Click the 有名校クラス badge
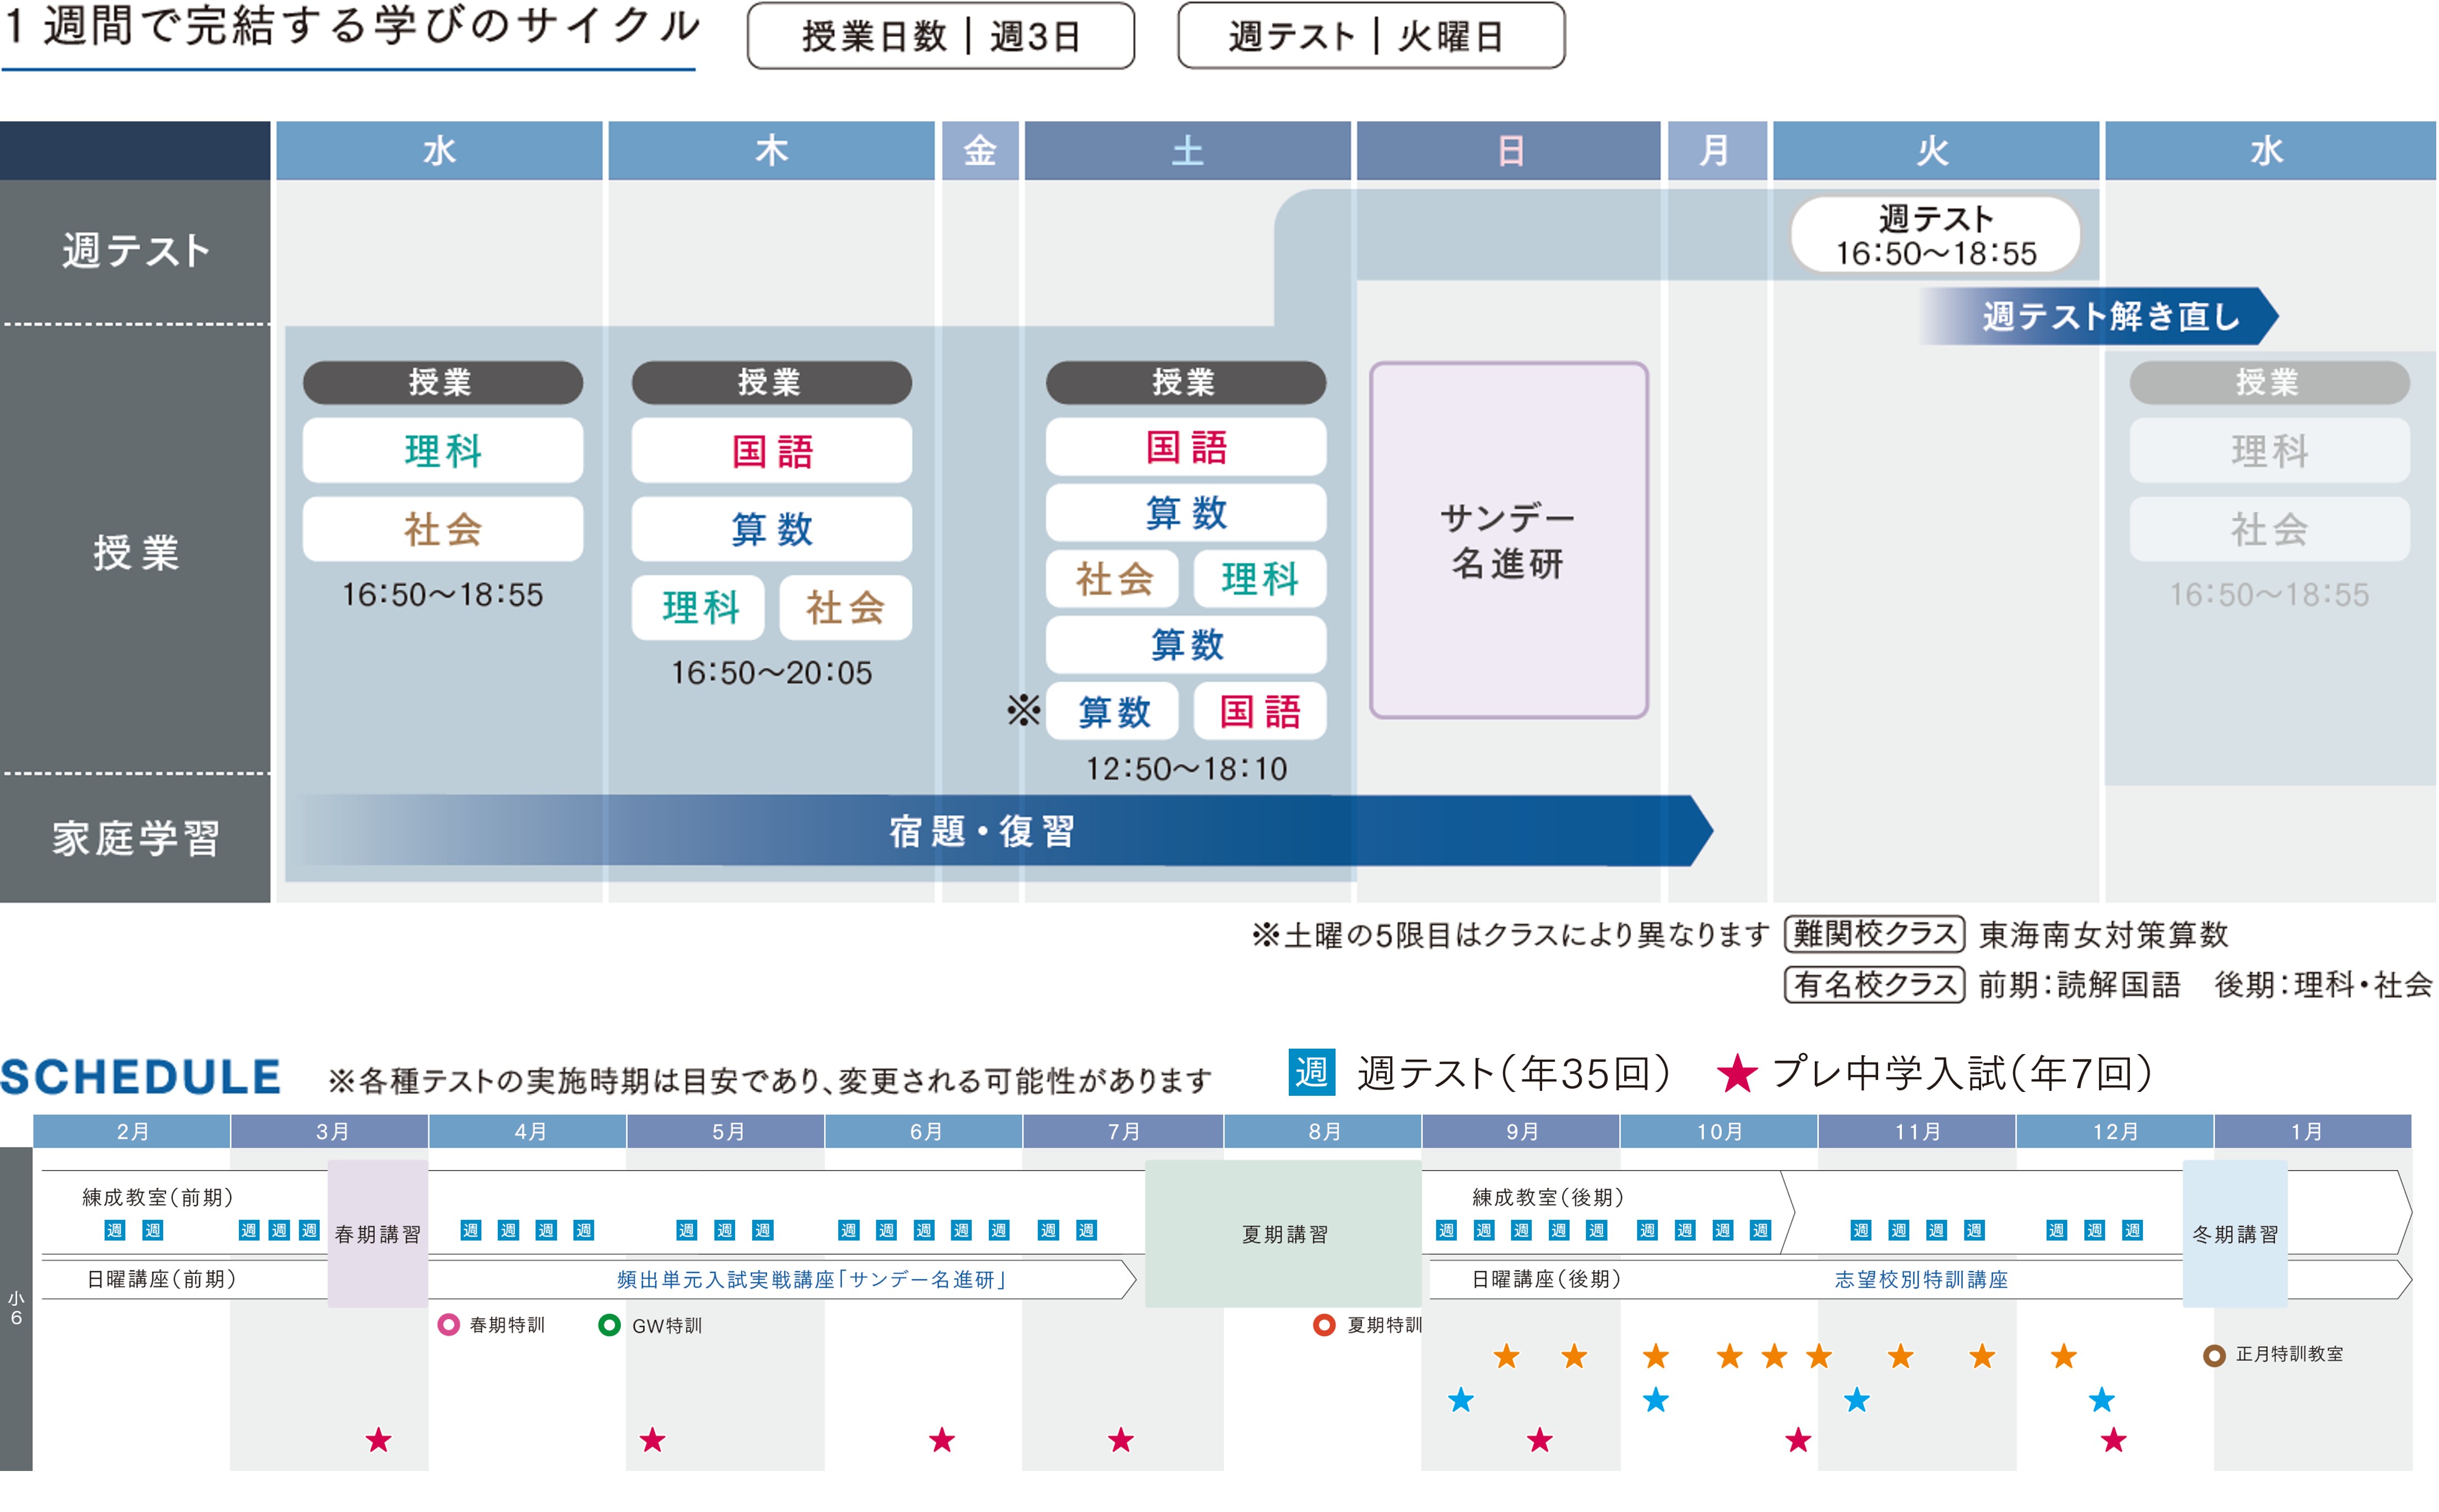The image size is (2439, 1512). point(1875,985)
